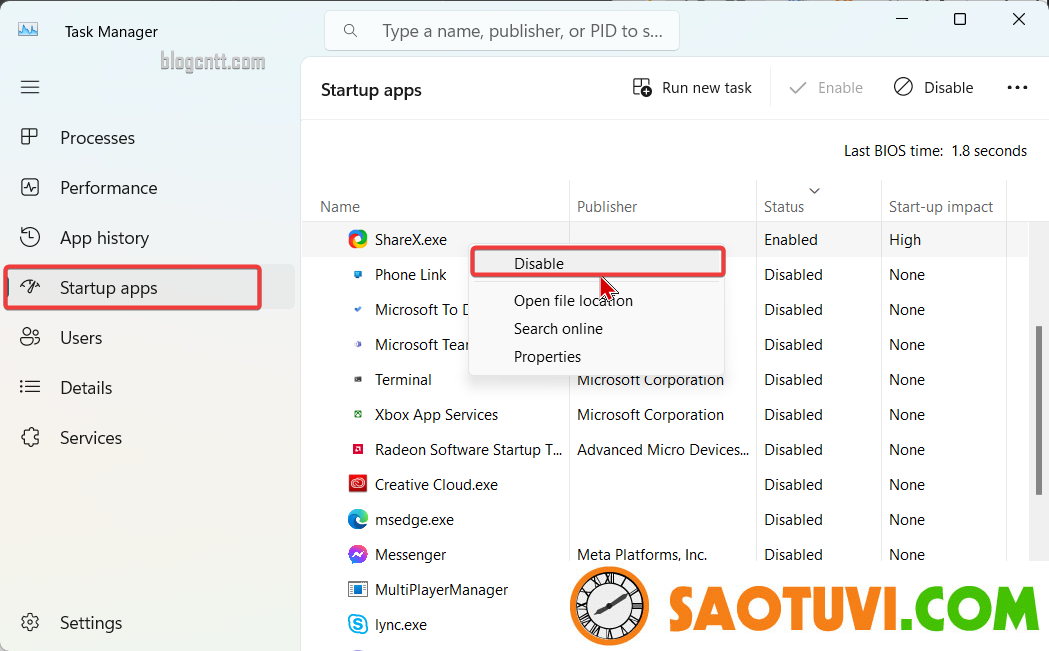
Task: Click the Run new task icon
Action: [642, 88]
